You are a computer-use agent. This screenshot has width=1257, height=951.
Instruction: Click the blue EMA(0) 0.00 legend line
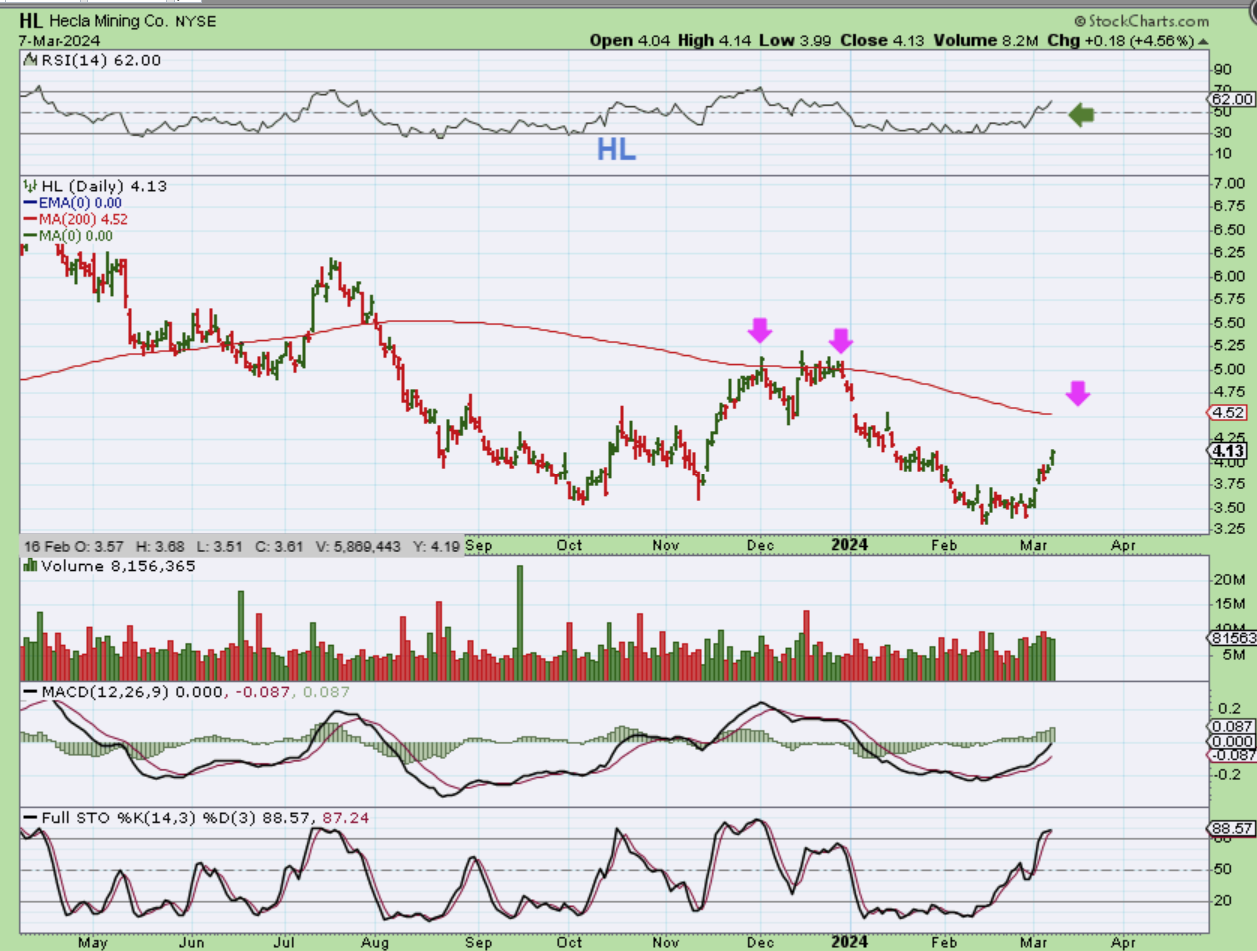(71, 202)
